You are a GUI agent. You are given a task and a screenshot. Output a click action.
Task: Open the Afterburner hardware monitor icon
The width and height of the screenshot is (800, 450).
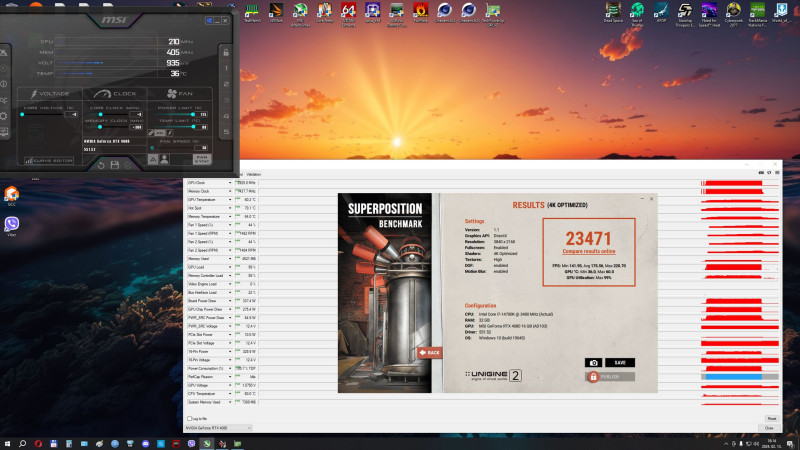click(4, 133)
